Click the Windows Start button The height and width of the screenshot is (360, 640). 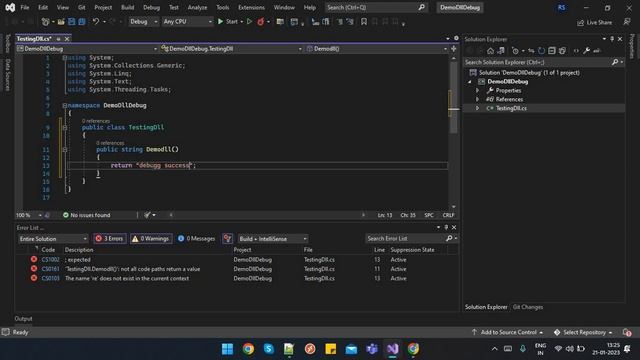(227, 349)
